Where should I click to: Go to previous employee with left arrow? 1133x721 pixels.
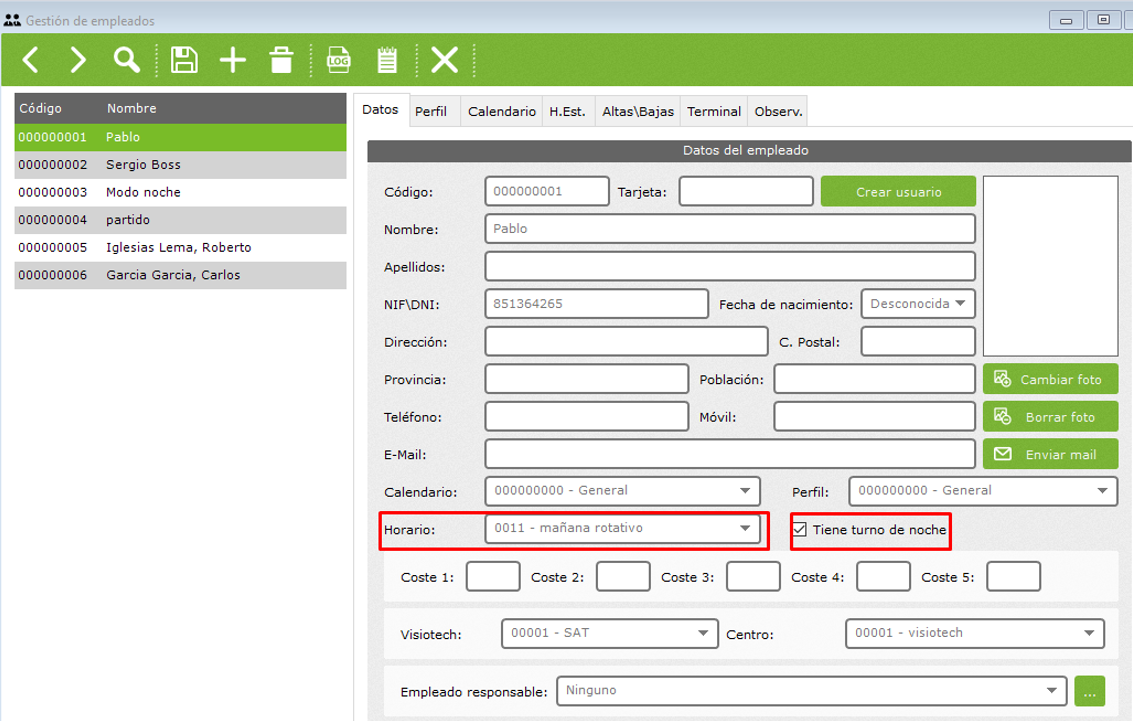pos(31,61)
